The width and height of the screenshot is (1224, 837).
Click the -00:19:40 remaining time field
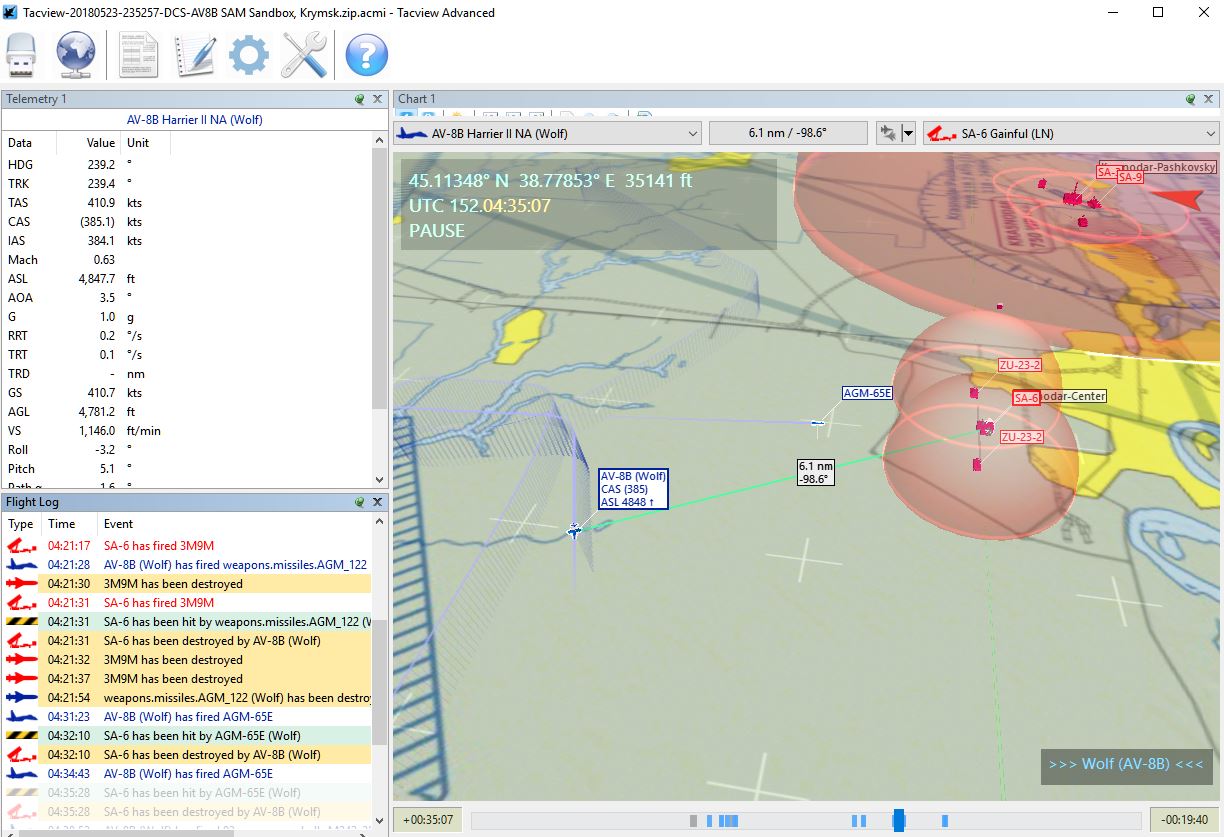click(1184, 820)
